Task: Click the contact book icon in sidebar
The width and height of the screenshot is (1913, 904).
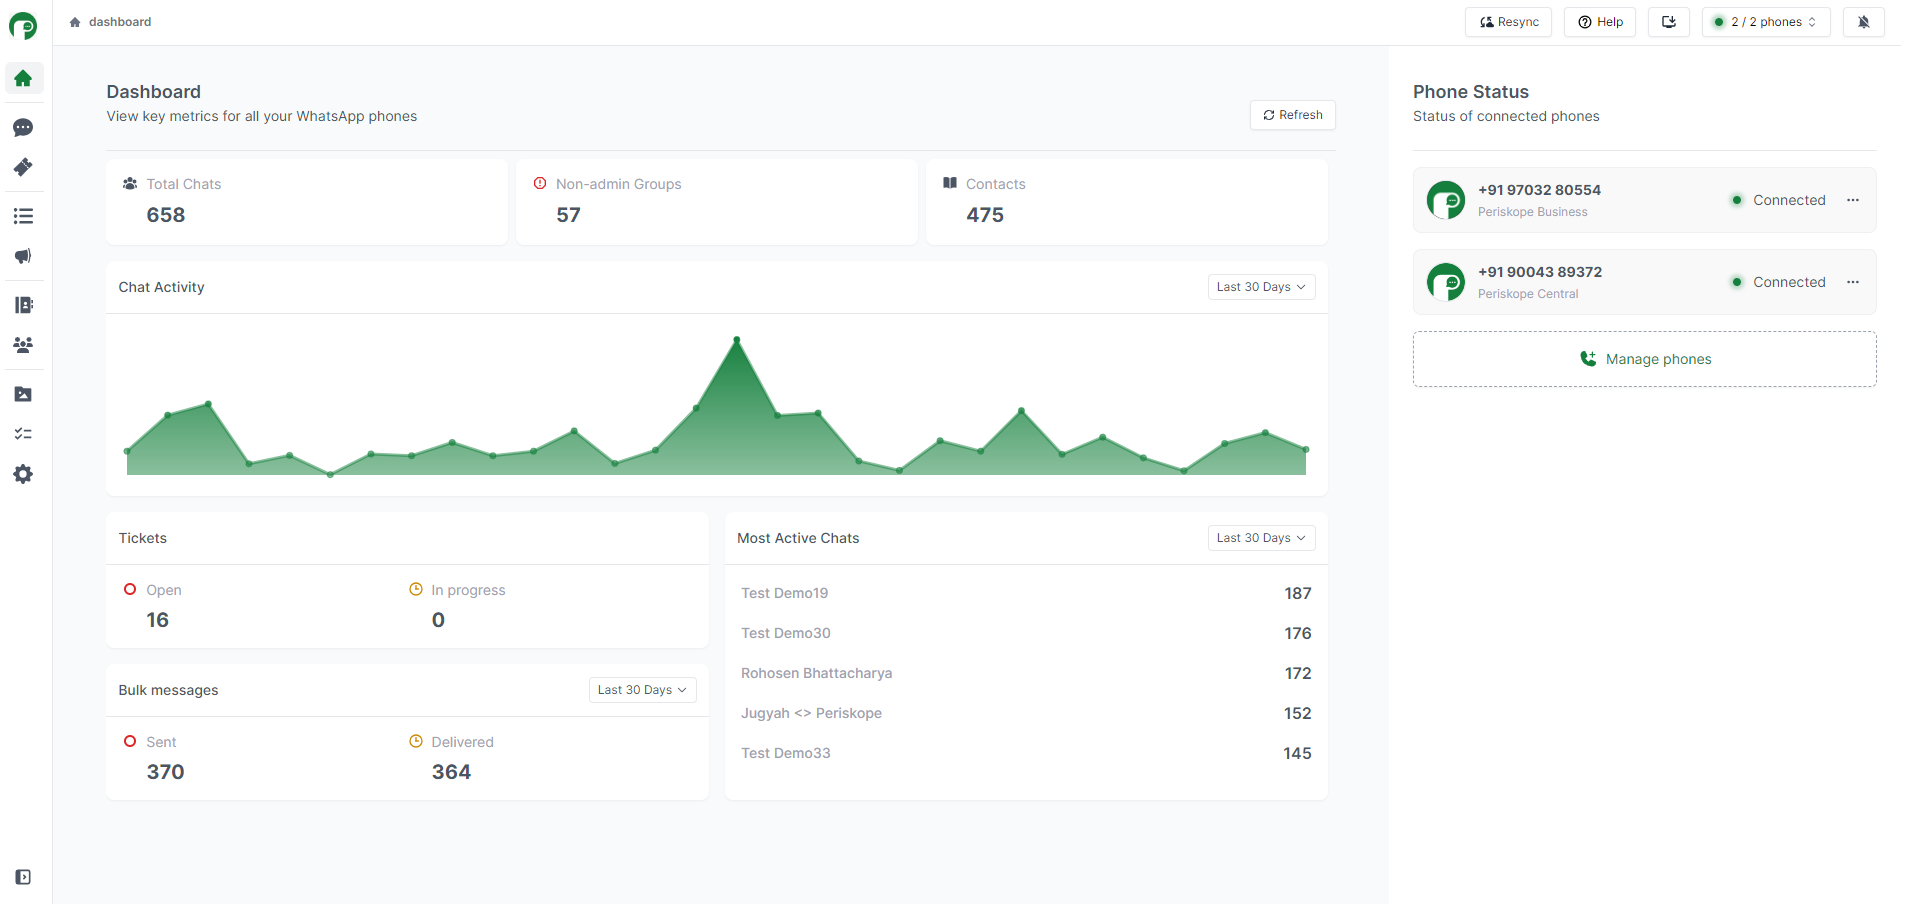Action: [23, 305]
